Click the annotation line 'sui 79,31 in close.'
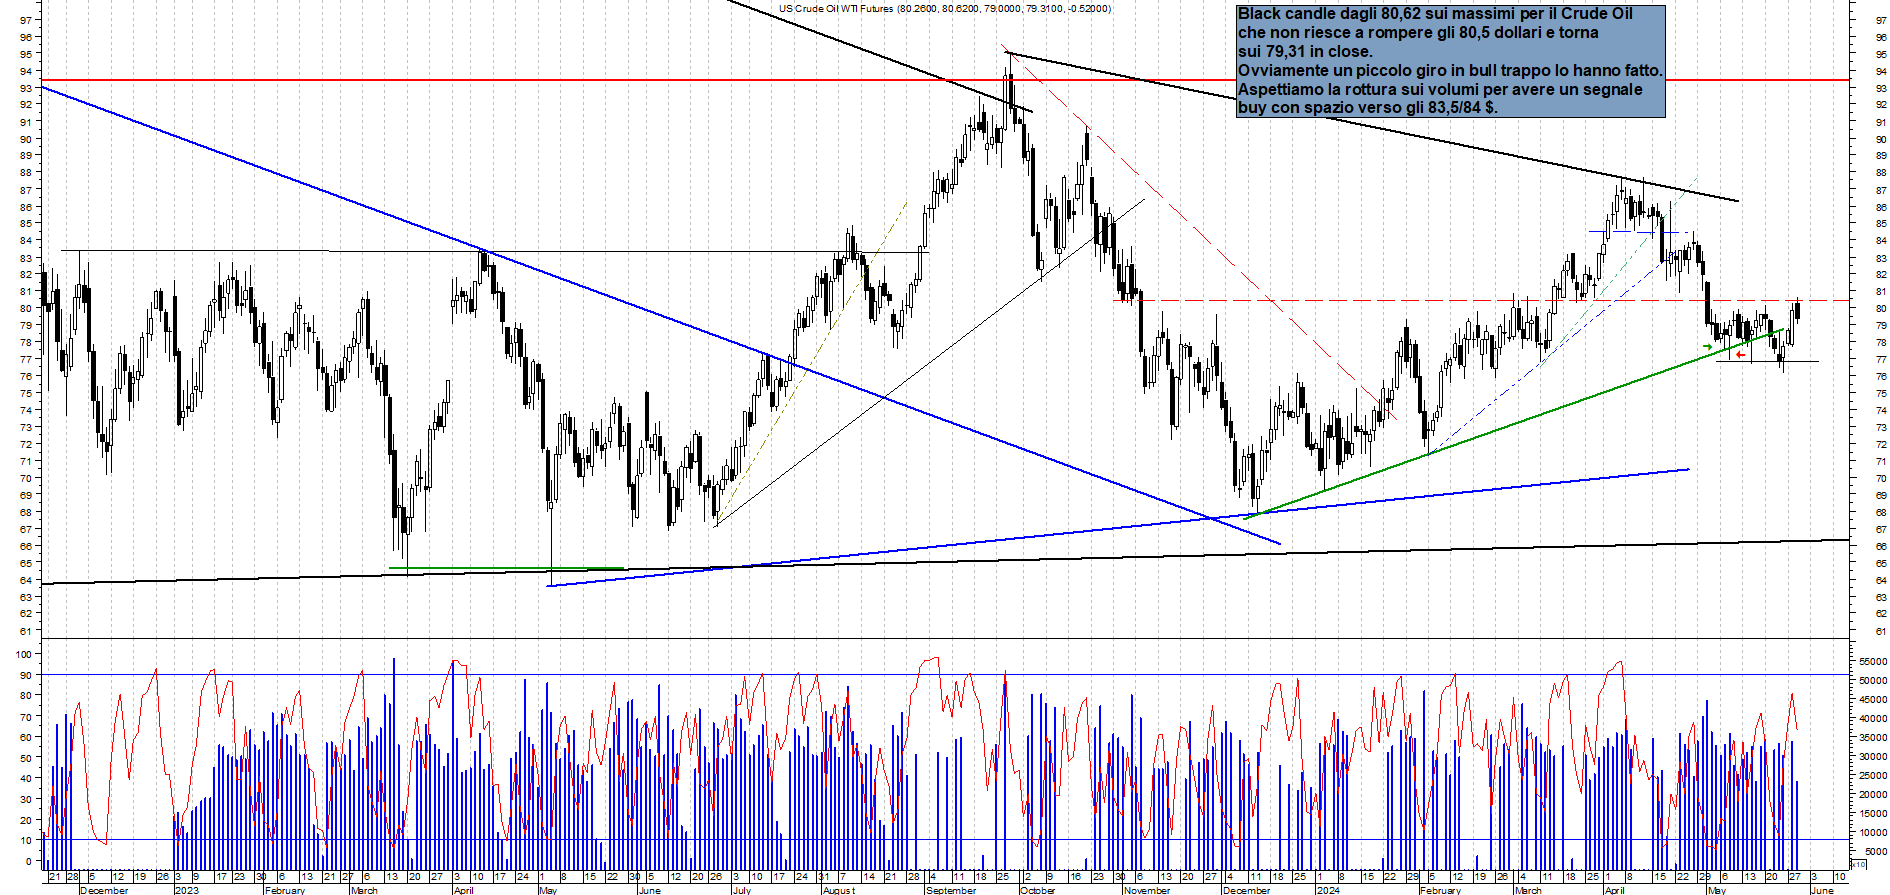Image resolution: width=1890 pixels, height=895 pixels. [x=1305, y=52]
